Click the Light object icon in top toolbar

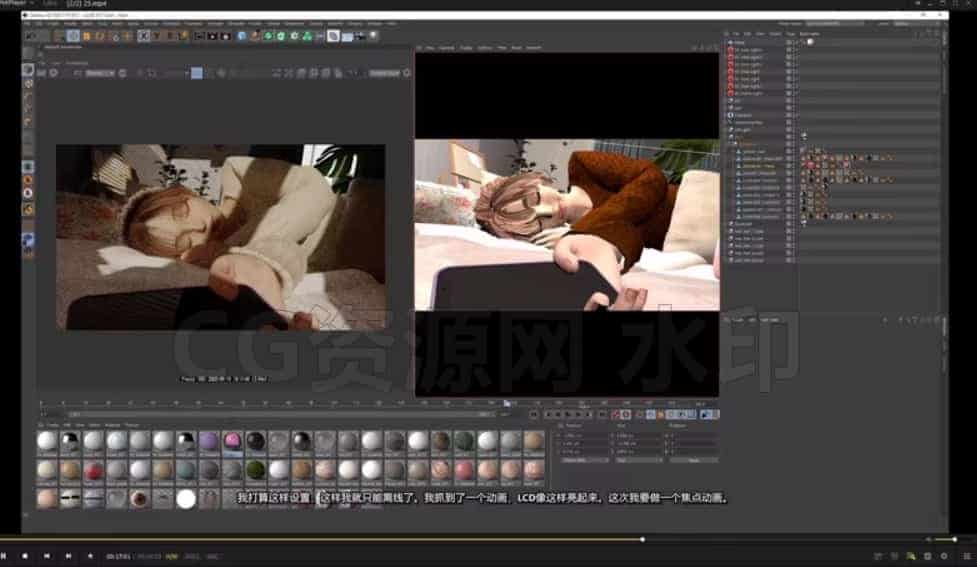click(x=373, y=36)
